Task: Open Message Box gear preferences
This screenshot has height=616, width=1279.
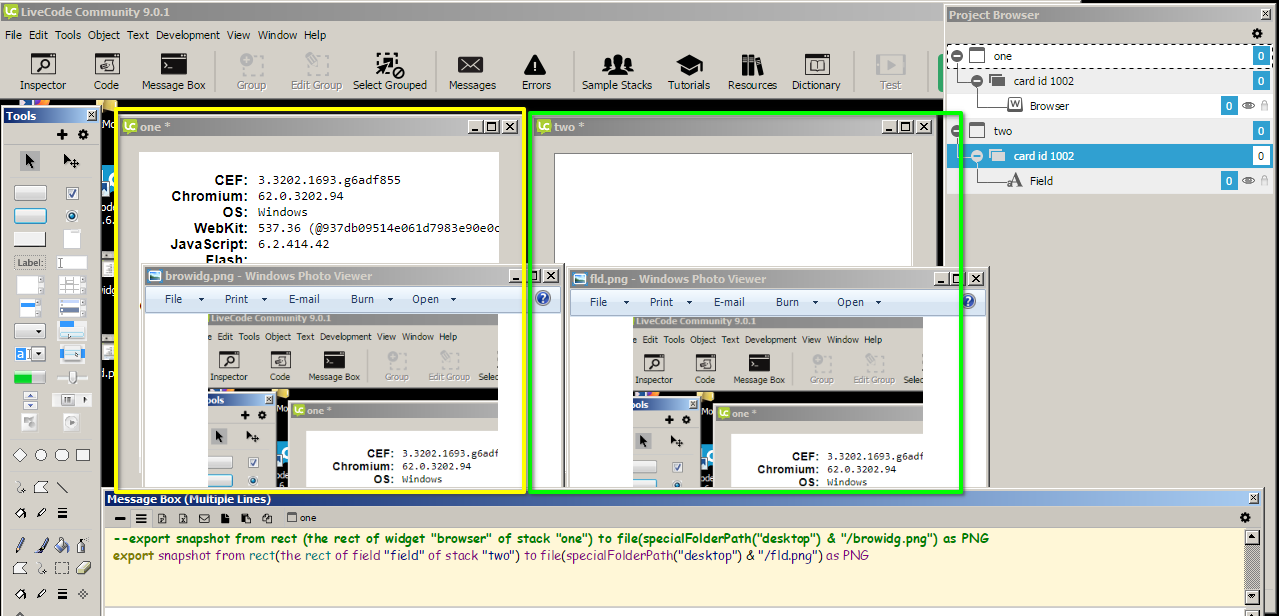Action: (x=1245, y=517)
